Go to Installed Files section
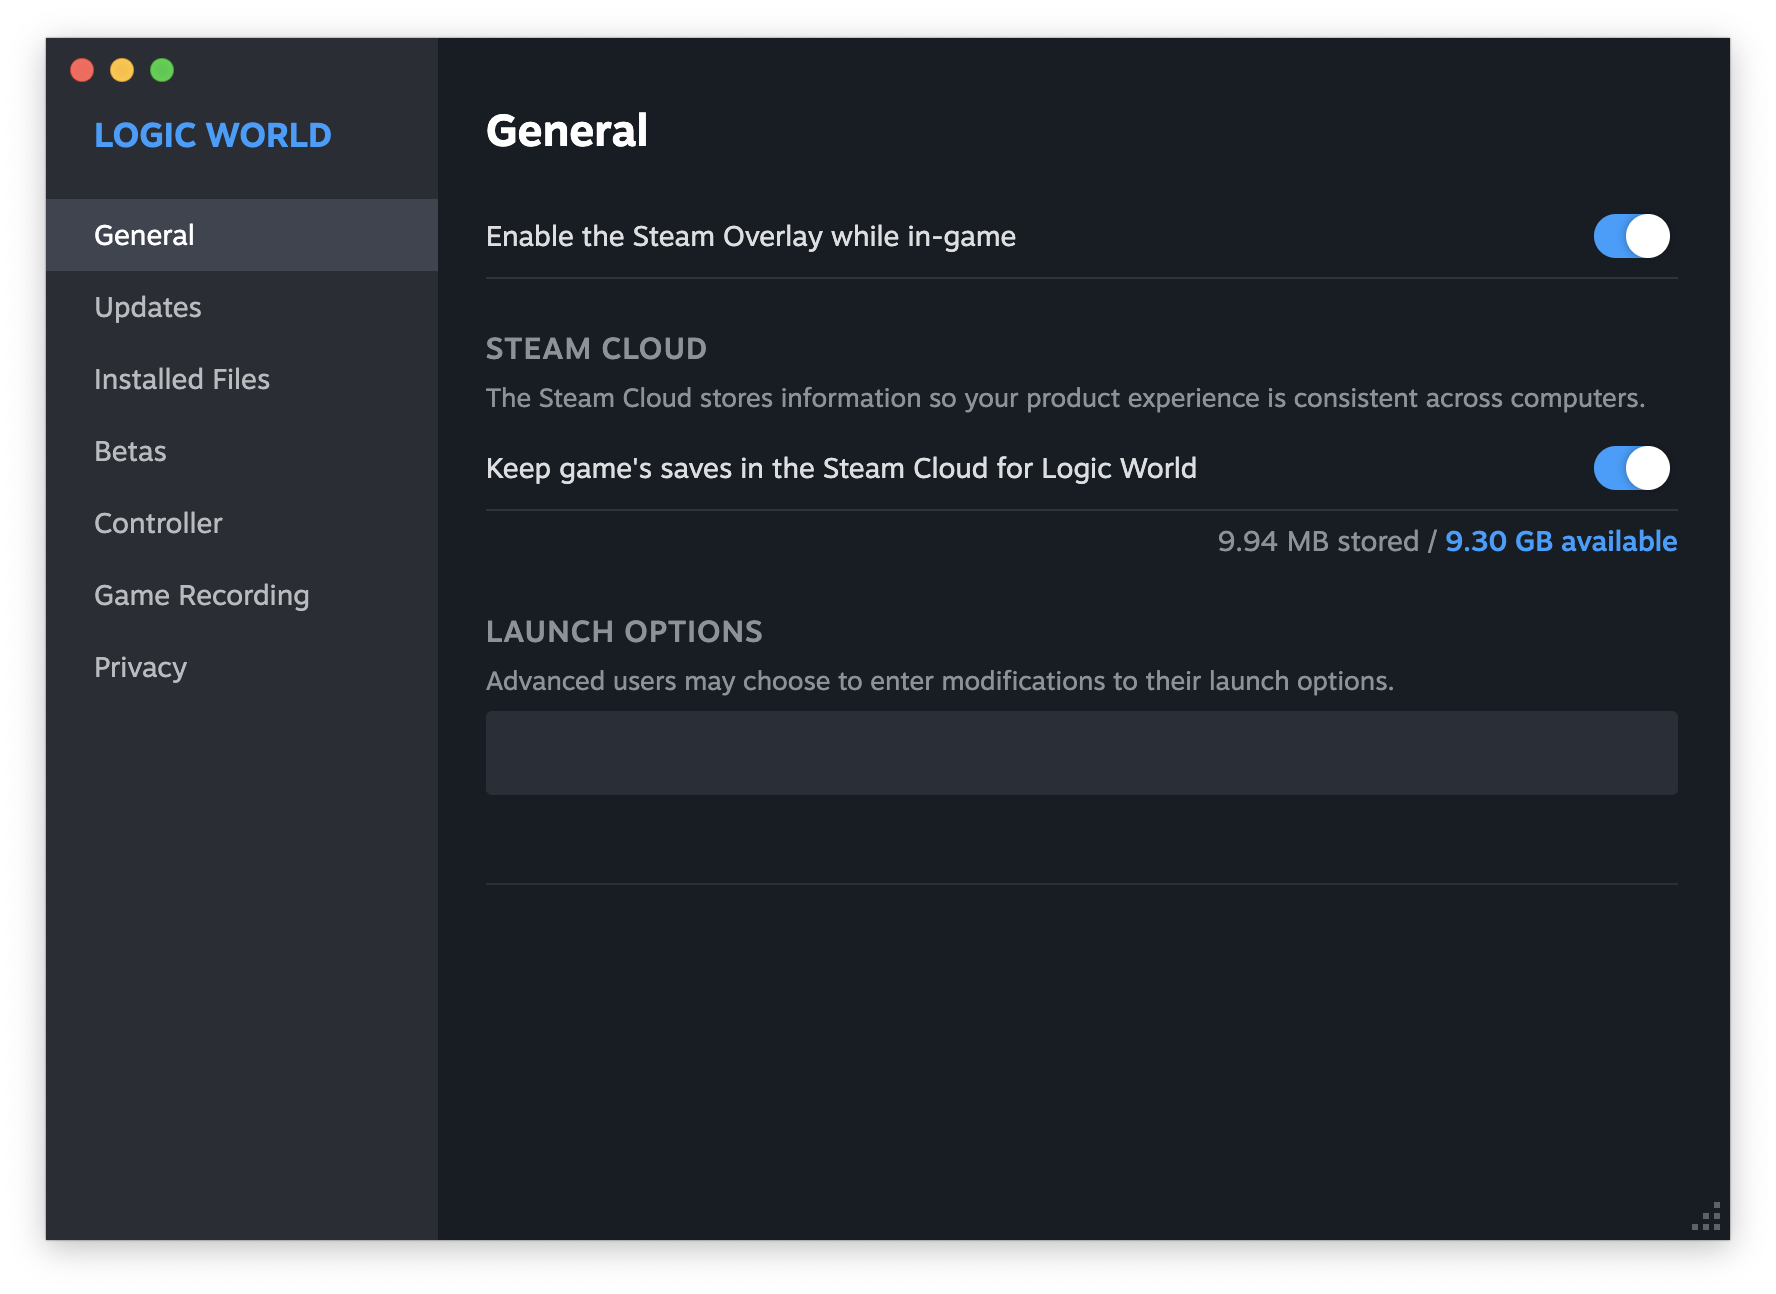1776x1294 pixels. (242, 379)
